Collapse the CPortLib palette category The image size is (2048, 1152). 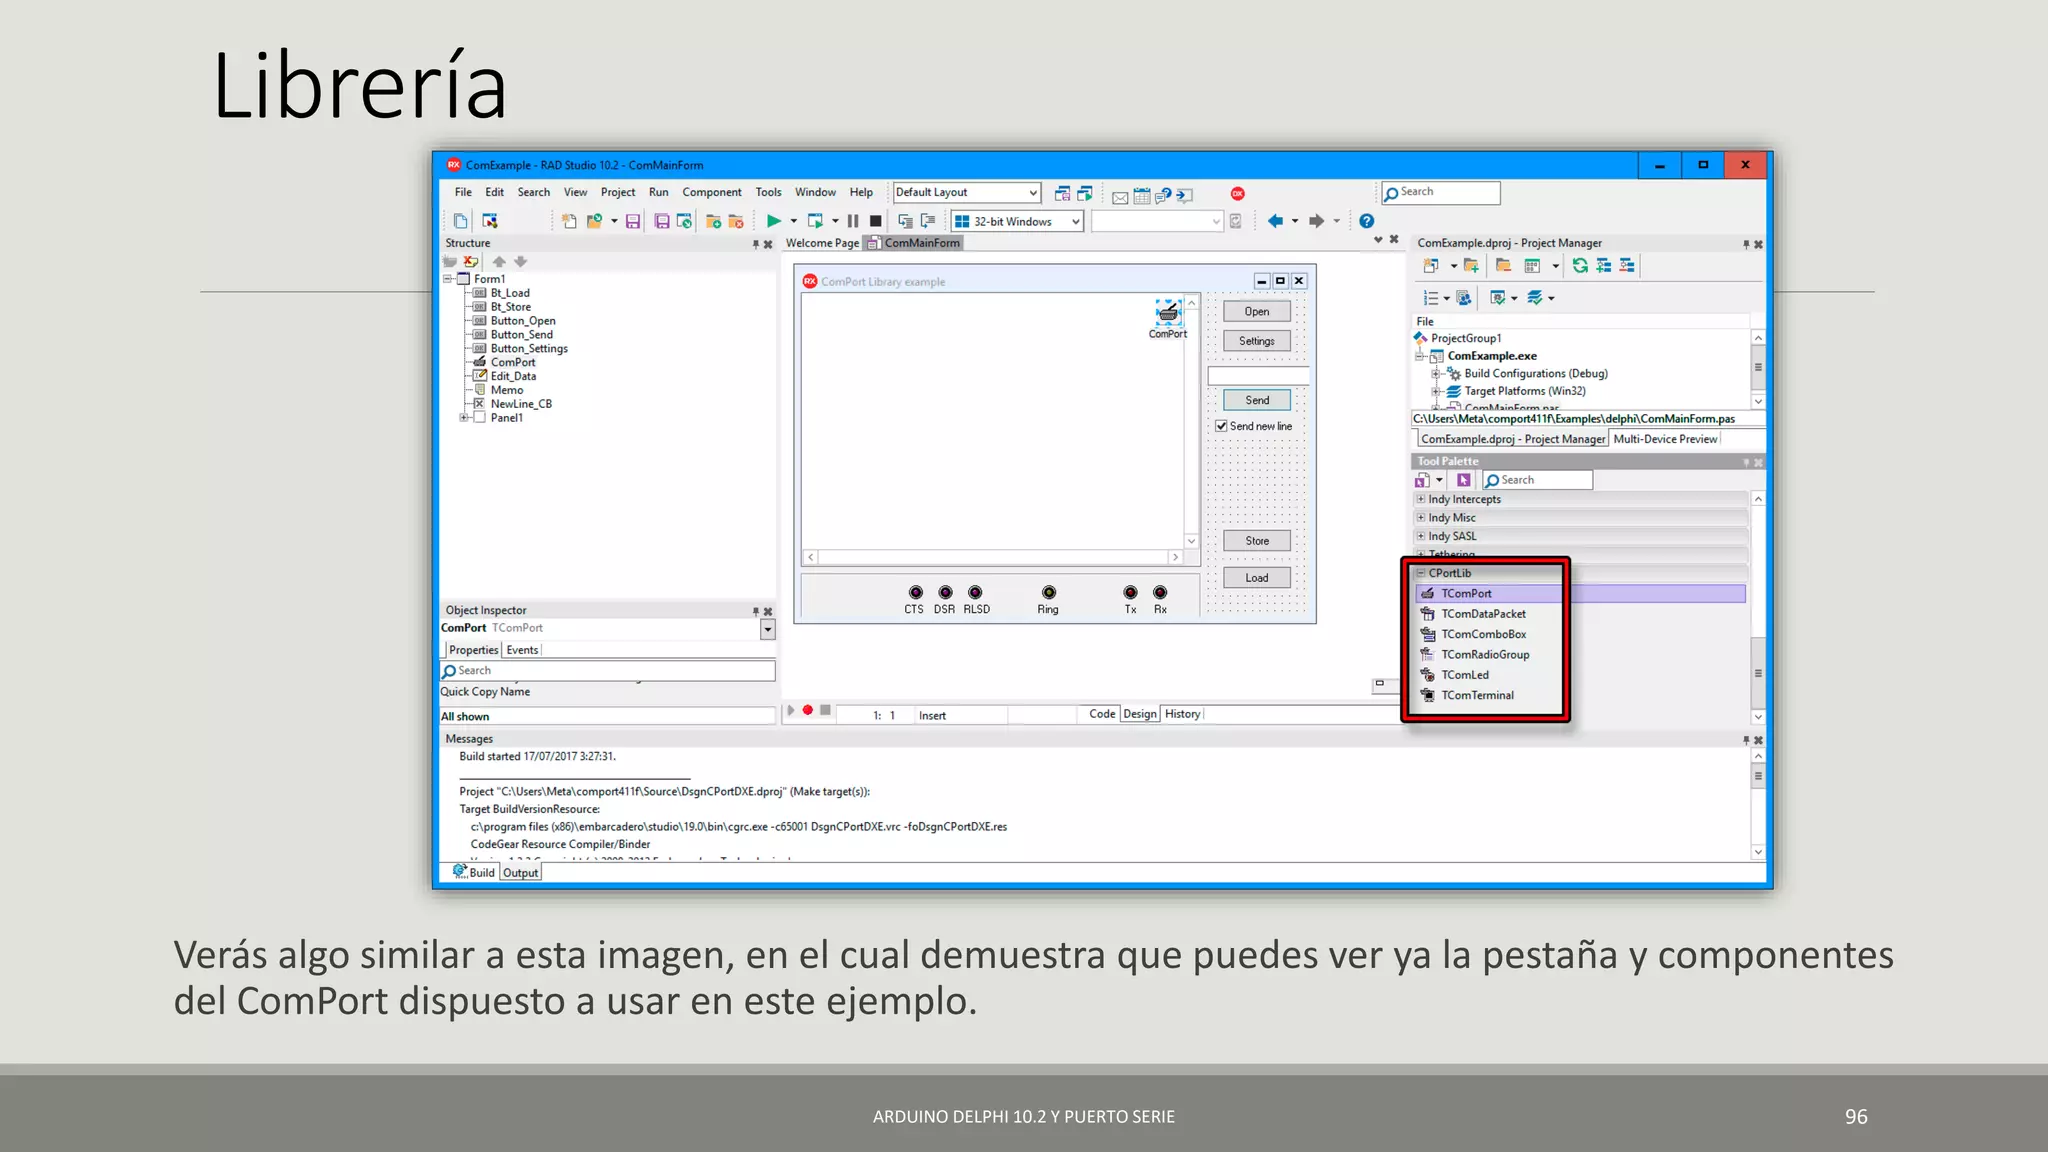point(1421,573)
